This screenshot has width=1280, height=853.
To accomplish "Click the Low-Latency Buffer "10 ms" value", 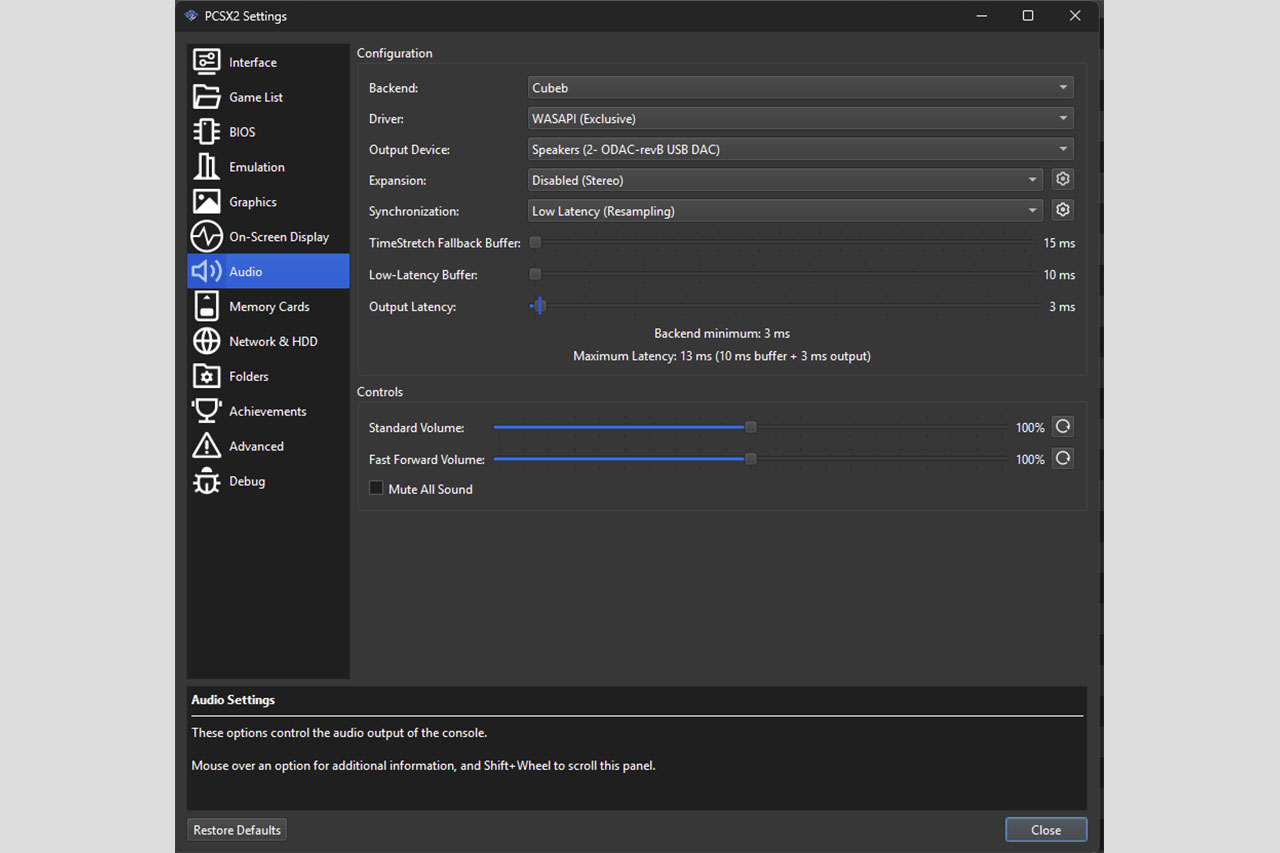I will [1059, 275].
